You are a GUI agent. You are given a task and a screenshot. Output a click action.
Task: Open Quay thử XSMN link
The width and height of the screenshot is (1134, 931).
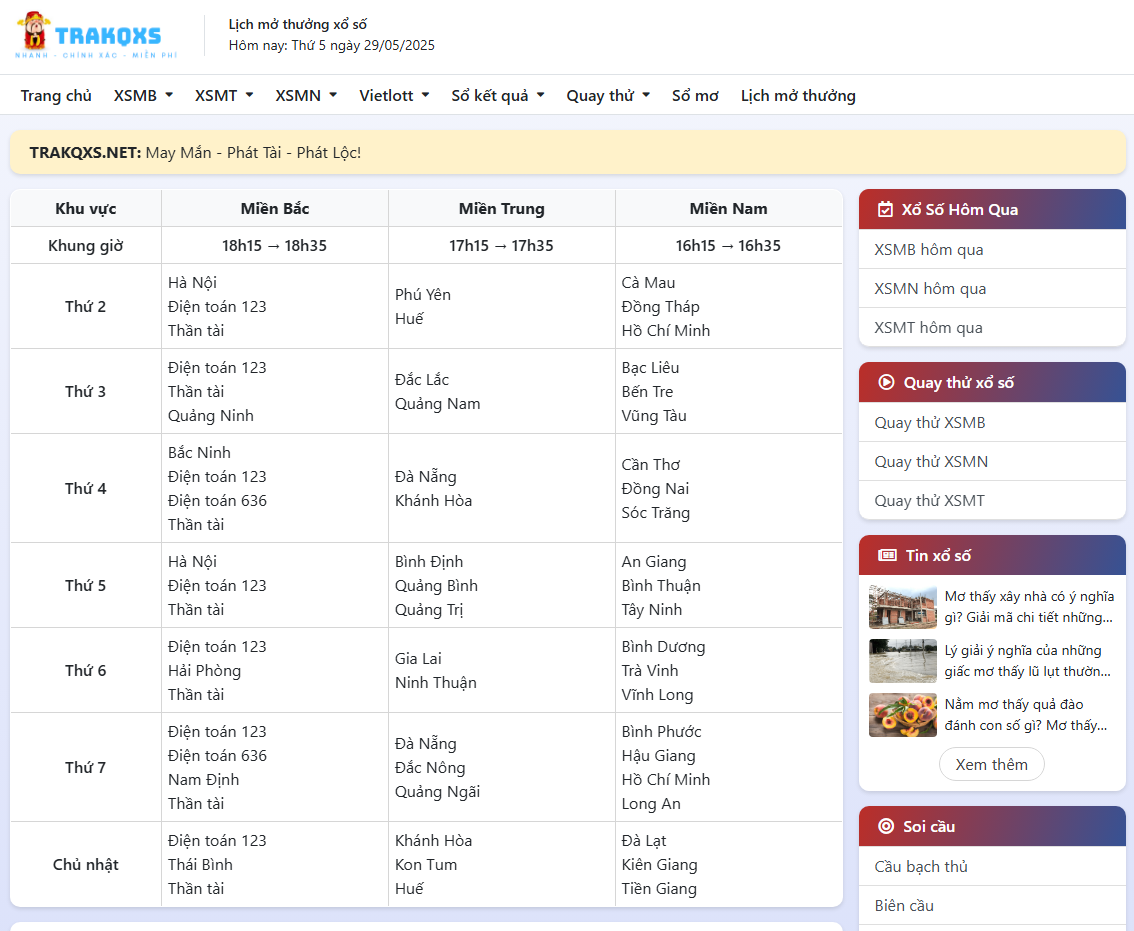click(x=931, y=461)
